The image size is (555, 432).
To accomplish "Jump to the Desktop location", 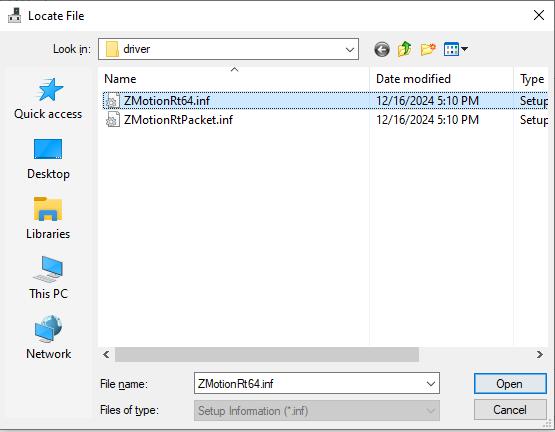I will tap(48, 159).
